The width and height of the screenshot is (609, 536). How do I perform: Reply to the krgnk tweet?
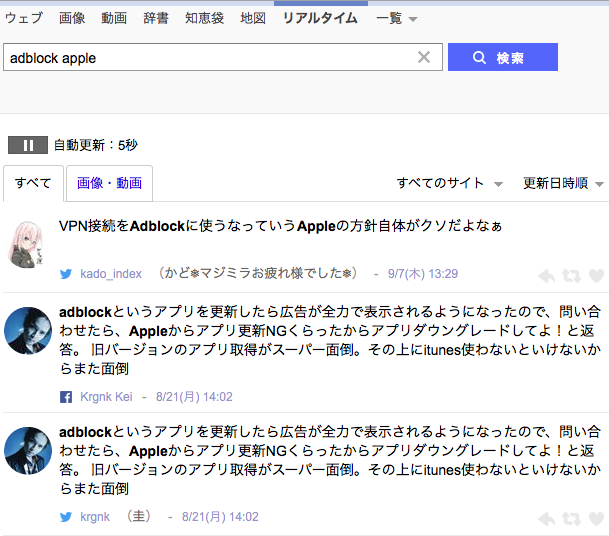point(547,519)
